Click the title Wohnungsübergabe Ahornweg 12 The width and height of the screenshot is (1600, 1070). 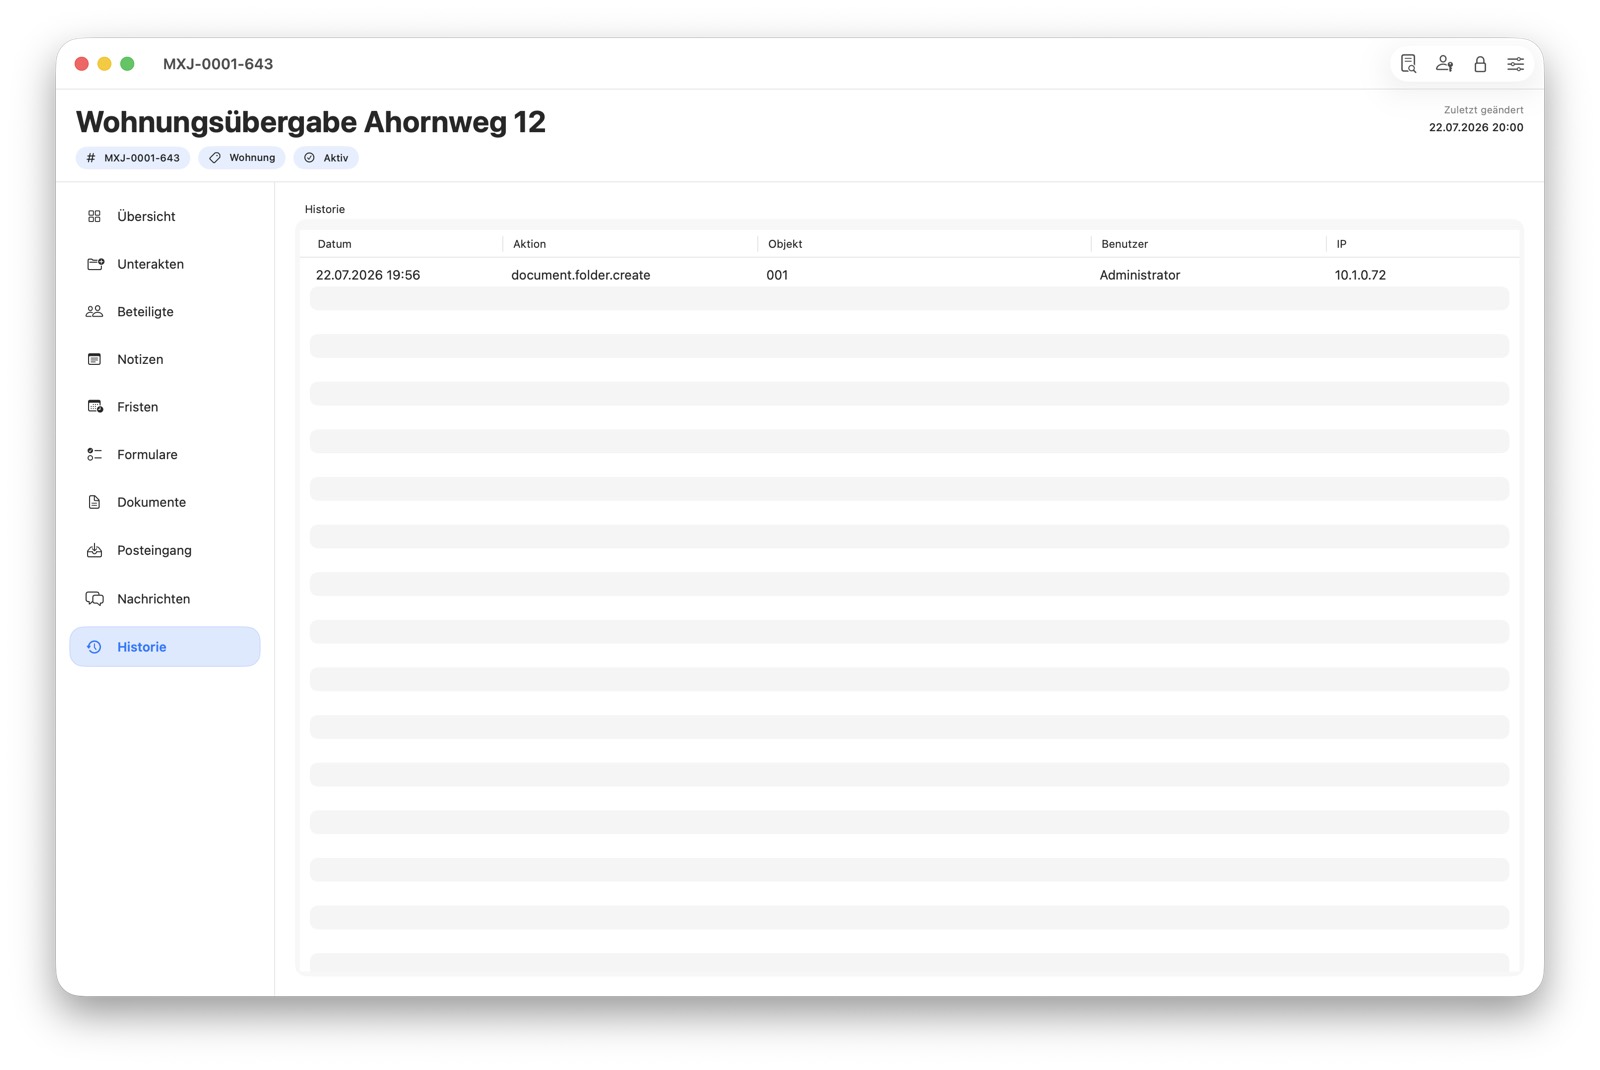tap(311, 122)
